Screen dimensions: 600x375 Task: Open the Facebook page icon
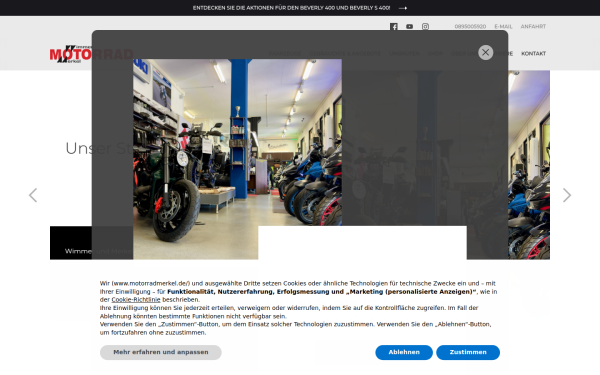[x=394, y=26]
